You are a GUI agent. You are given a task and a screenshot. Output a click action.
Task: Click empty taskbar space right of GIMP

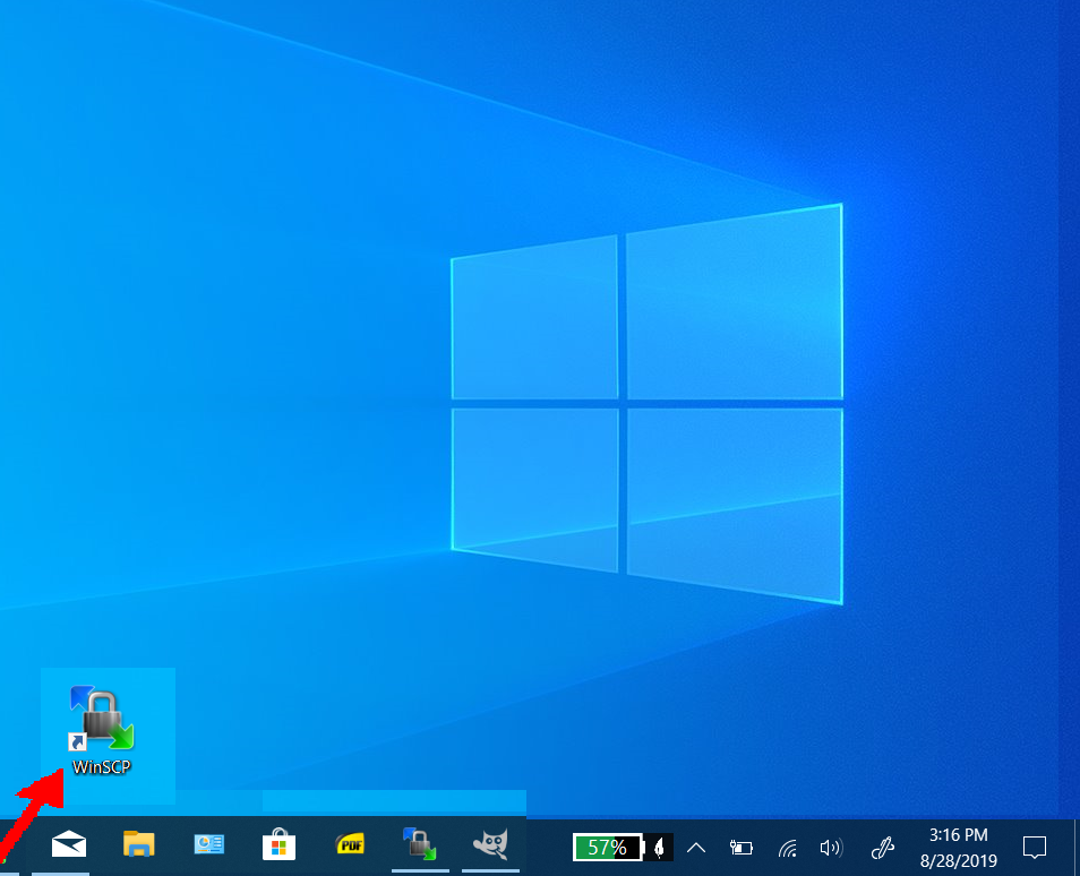tap(545, 848)
